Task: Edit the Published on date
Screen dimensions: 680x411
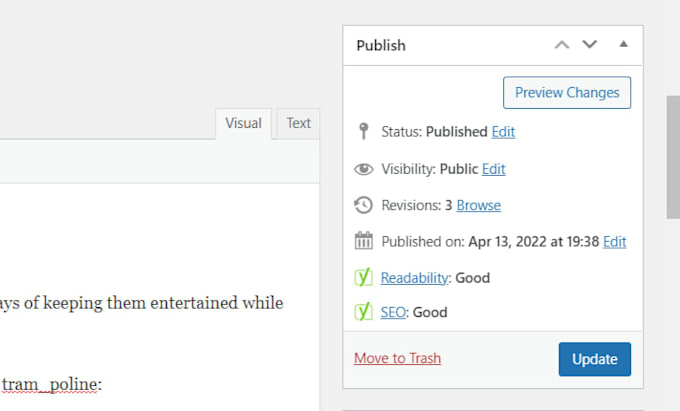Action: click(615, 242)
